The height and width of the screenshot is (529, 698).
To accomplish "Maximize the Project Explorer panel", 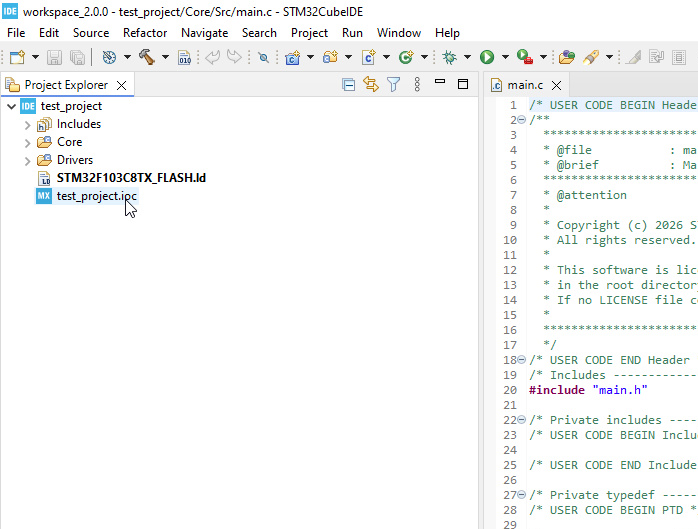I will click(463, 84).
